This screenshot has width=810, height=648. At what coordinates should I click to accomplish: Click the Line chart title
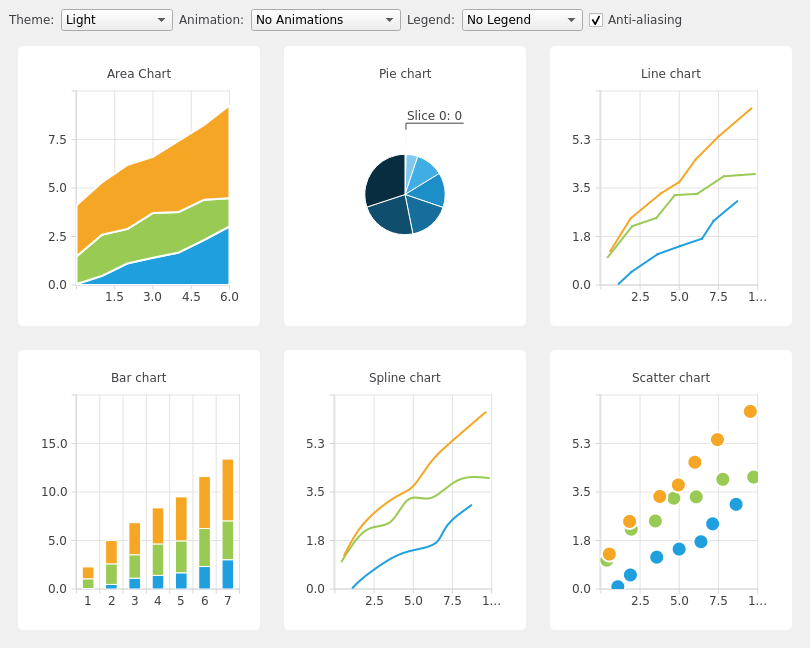pyautogui.click(x=671, y=74)
